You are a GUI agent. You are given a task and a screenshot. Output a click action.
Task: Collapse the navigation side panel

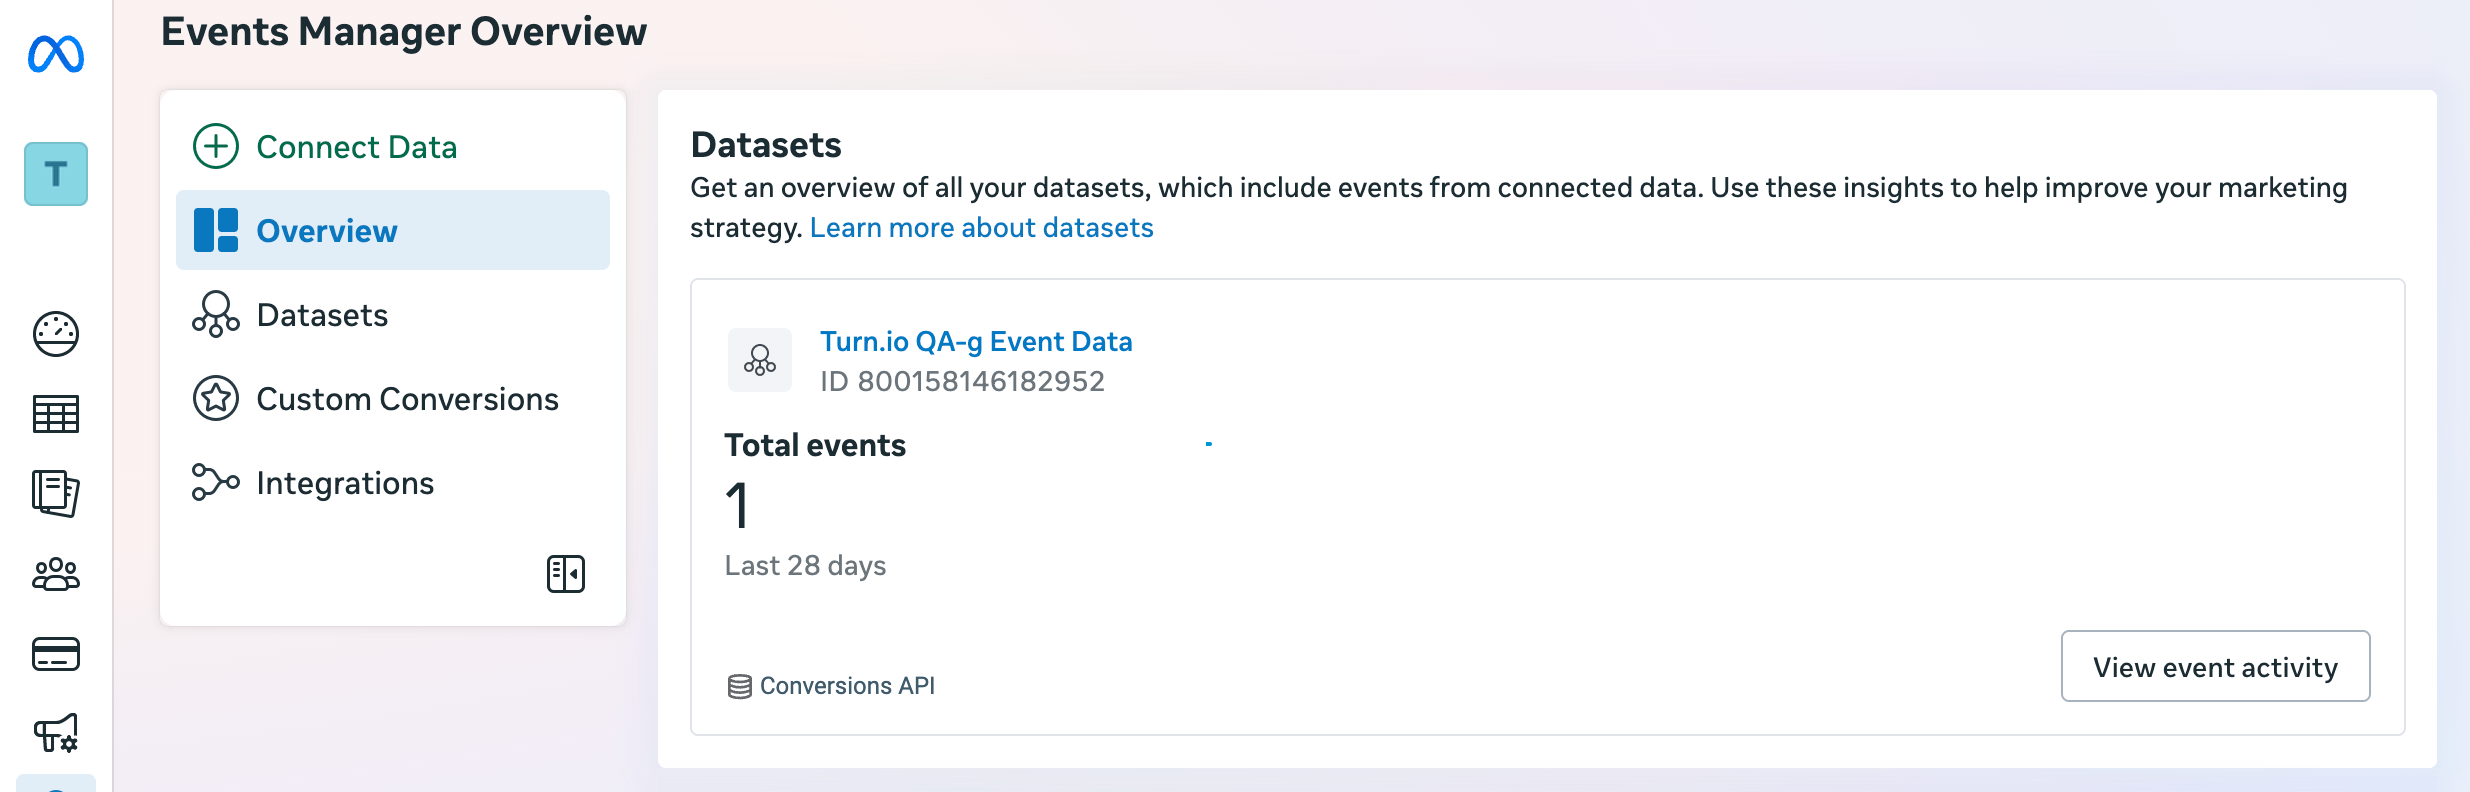click(x=566, y=574)
